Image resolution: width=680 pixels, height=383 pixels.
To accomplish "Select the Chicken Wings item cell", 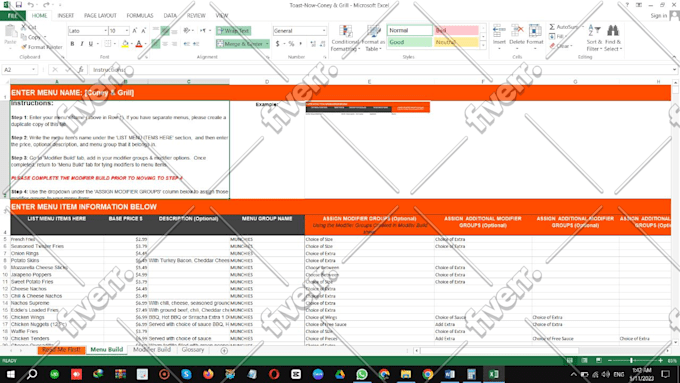I will (57, 317).
